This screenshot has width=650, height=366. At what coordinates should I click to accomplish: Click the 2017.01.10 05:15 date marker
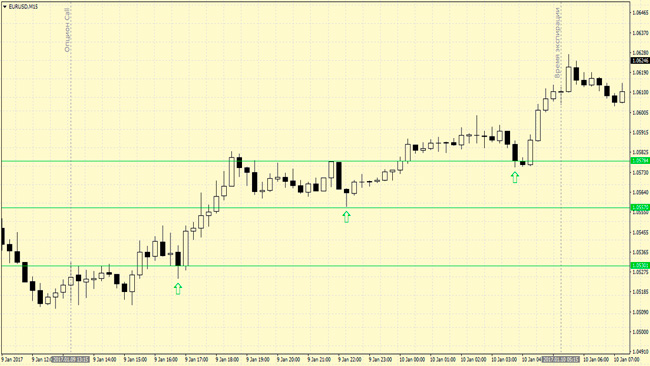coord(561,359)
